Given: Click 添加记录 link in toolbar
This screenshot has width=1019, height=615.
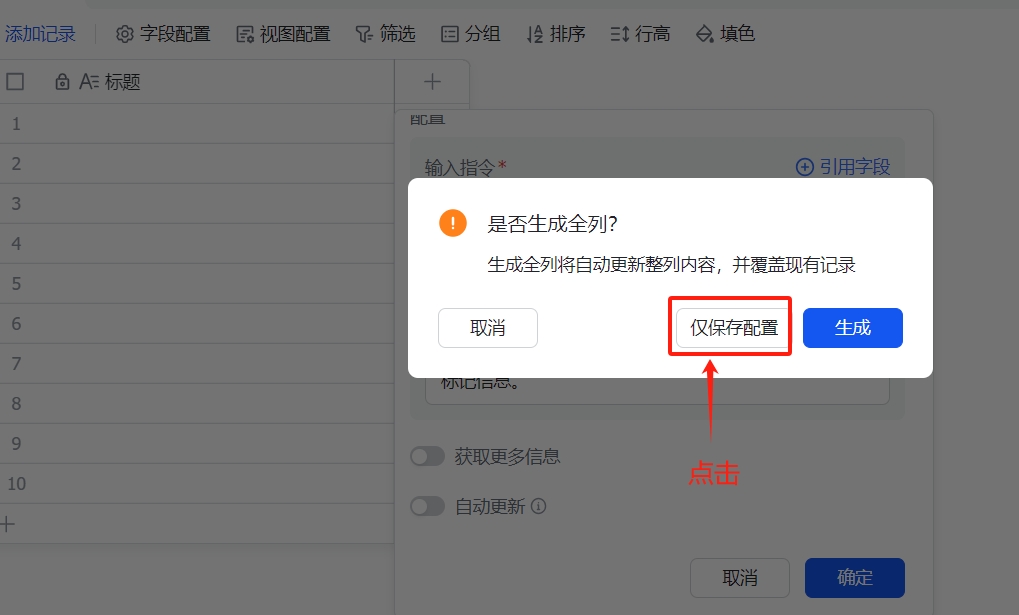Looking at the screenshot, I should 40,34.
